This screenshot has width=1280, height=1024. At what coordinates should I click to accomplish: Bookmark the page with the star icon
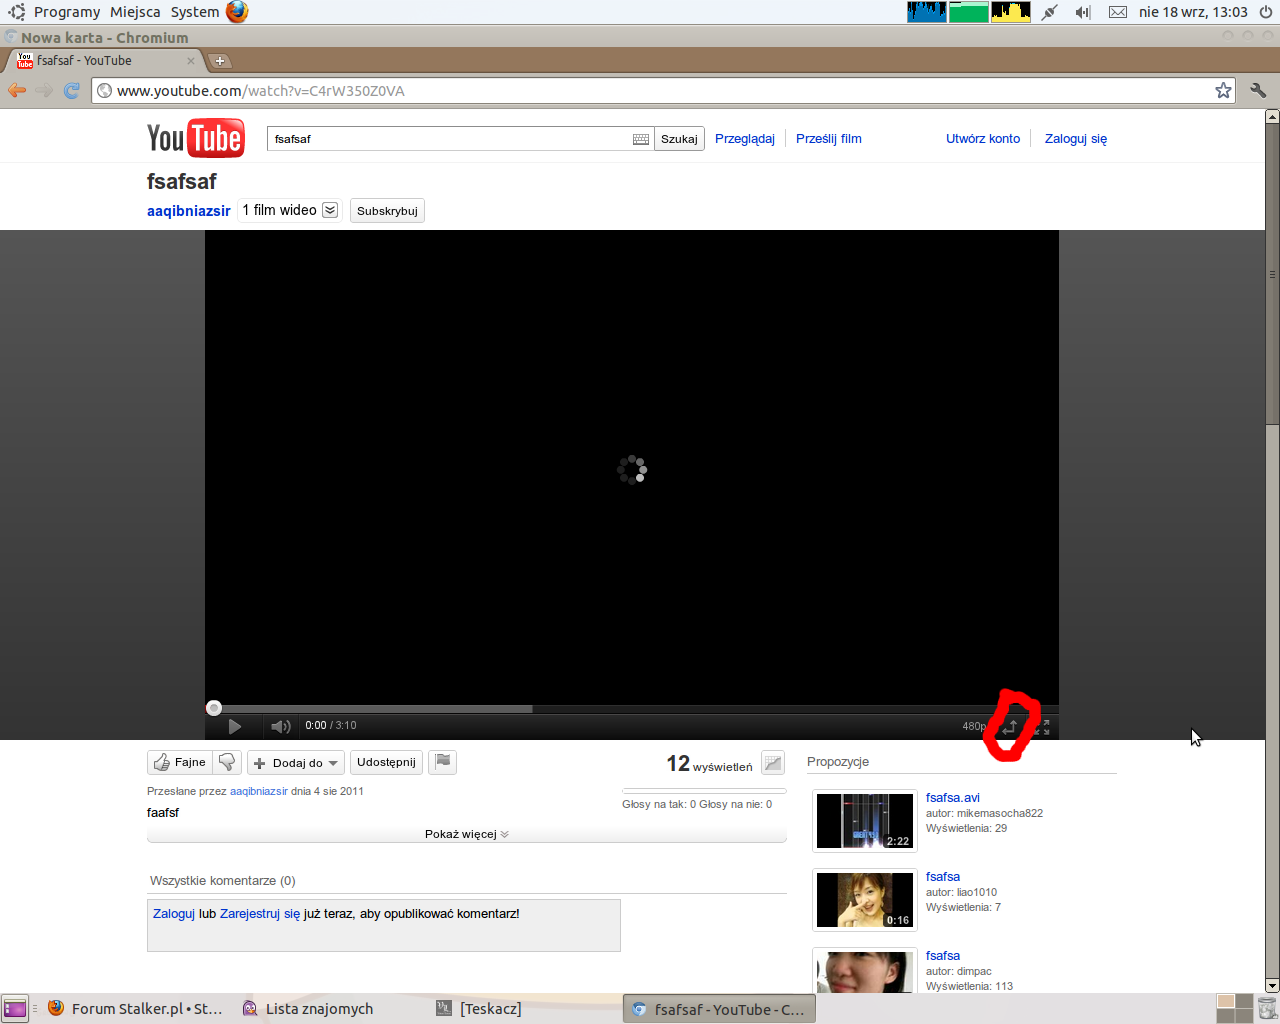click(x=1223, y=90)
